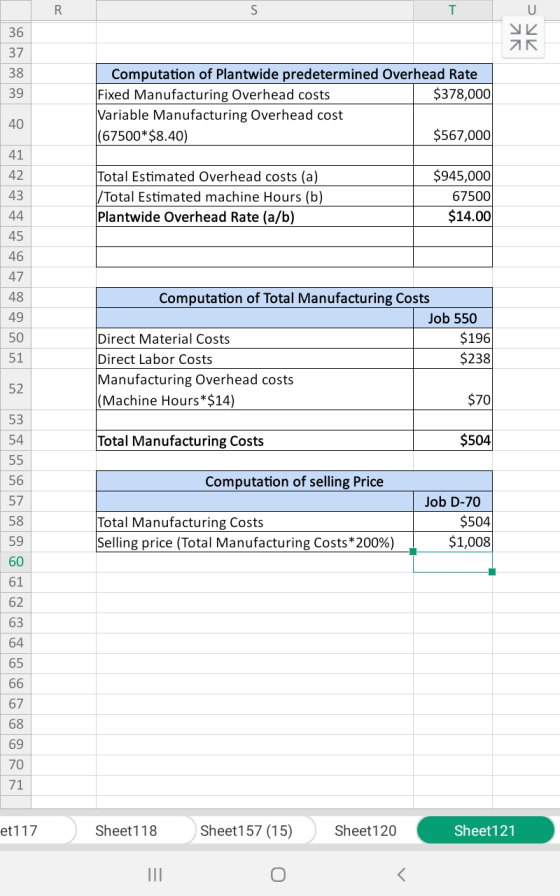Screen dimensions: 560x896
Task: Select 'Direct Labor Costs' cell
Action: point(255,359)
